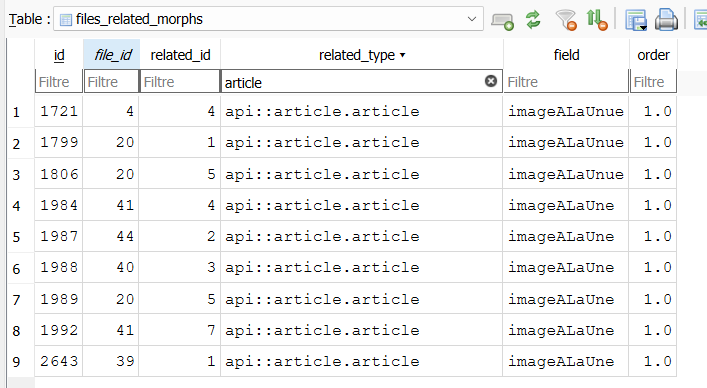
Task: Clear all column filters
Action: tap(566, 20)
